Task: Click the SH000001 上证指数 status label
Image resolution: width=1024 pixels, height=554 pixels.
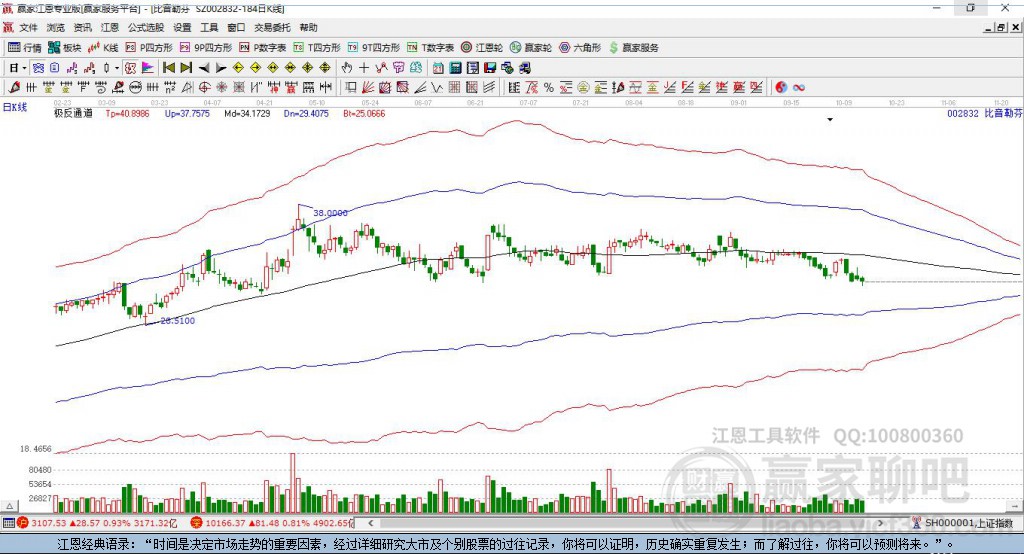Action: (x=968, y=523)
